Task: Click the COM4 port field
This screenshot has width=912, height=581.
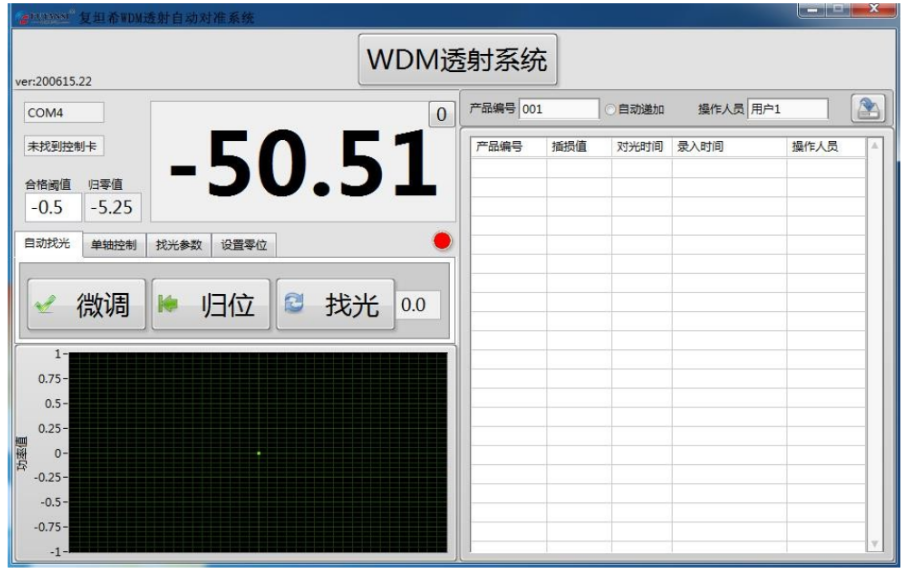Action: tap(64, 113)
